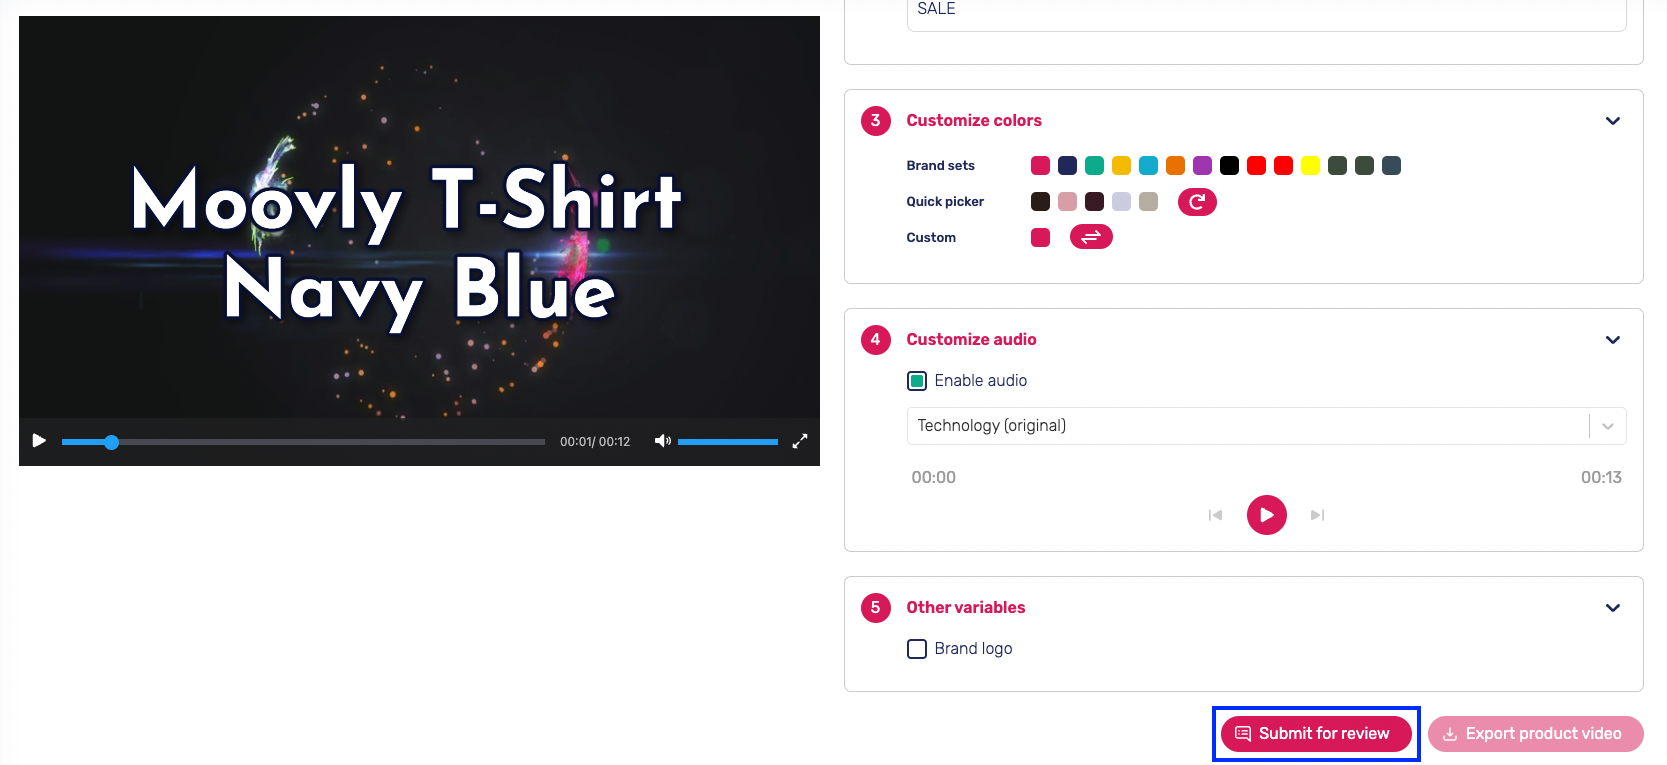Toggle the Enable audio checkbox
Image resolution: width=1667 pixels, height=765 pixels.
coord(917,381)
